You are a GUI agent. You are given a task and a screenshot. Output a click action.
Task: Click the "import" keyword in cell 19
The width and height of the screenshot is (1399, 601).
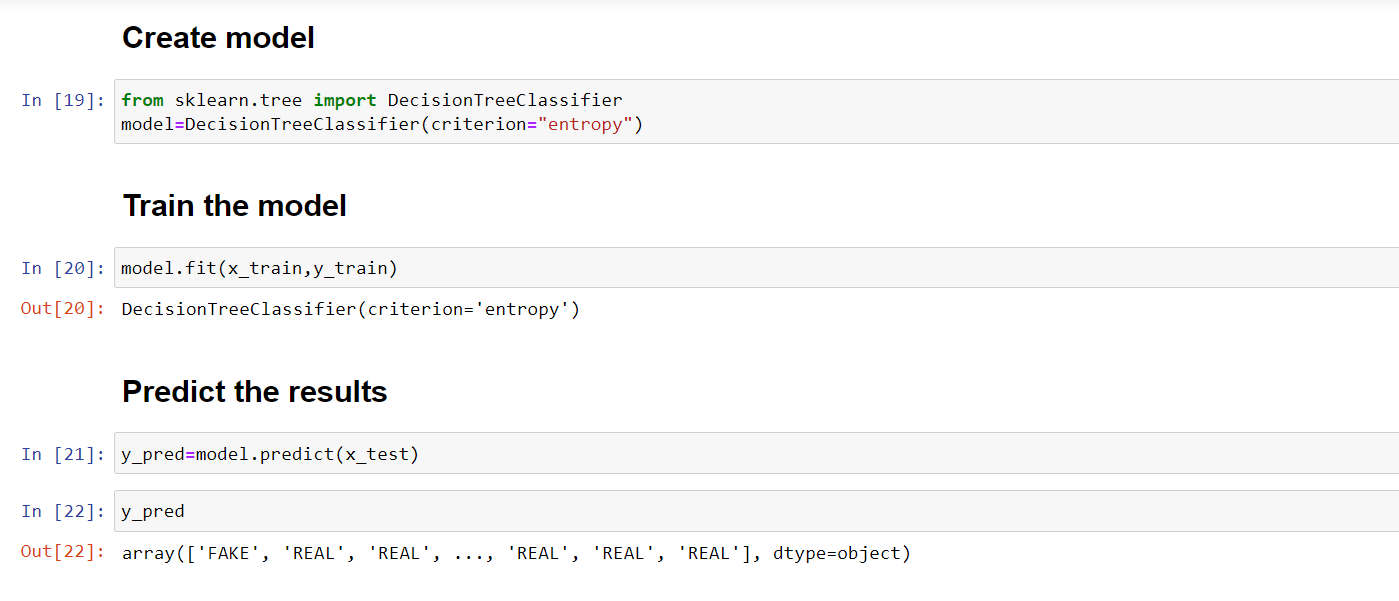pos(345,100)
